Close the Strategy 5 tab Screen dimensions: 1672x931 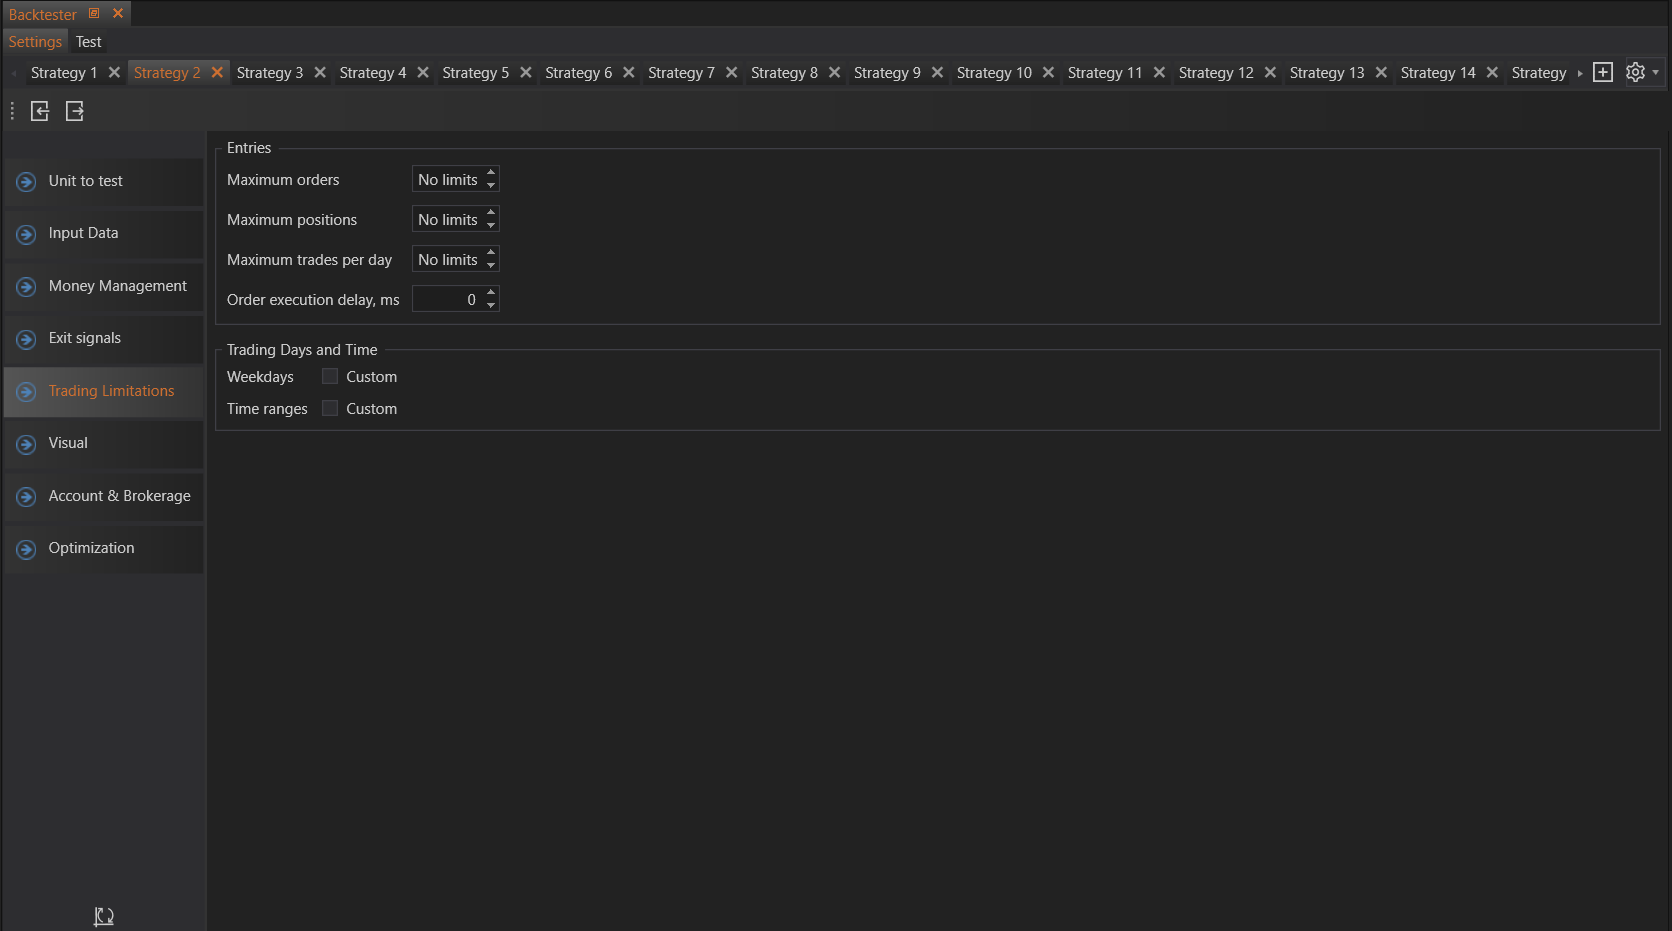pyautogui.click(x=526, y=73)
